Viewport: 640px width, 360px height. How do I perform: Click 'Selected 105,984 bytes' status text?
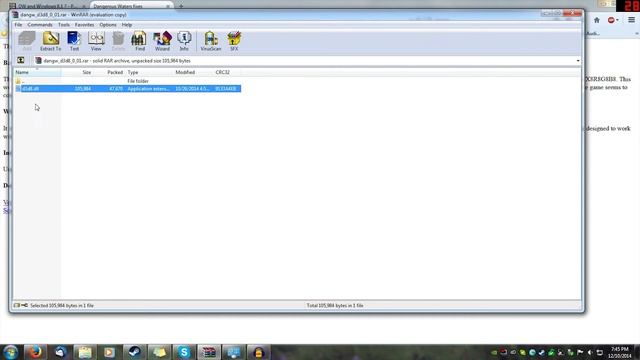pos(62,305)
